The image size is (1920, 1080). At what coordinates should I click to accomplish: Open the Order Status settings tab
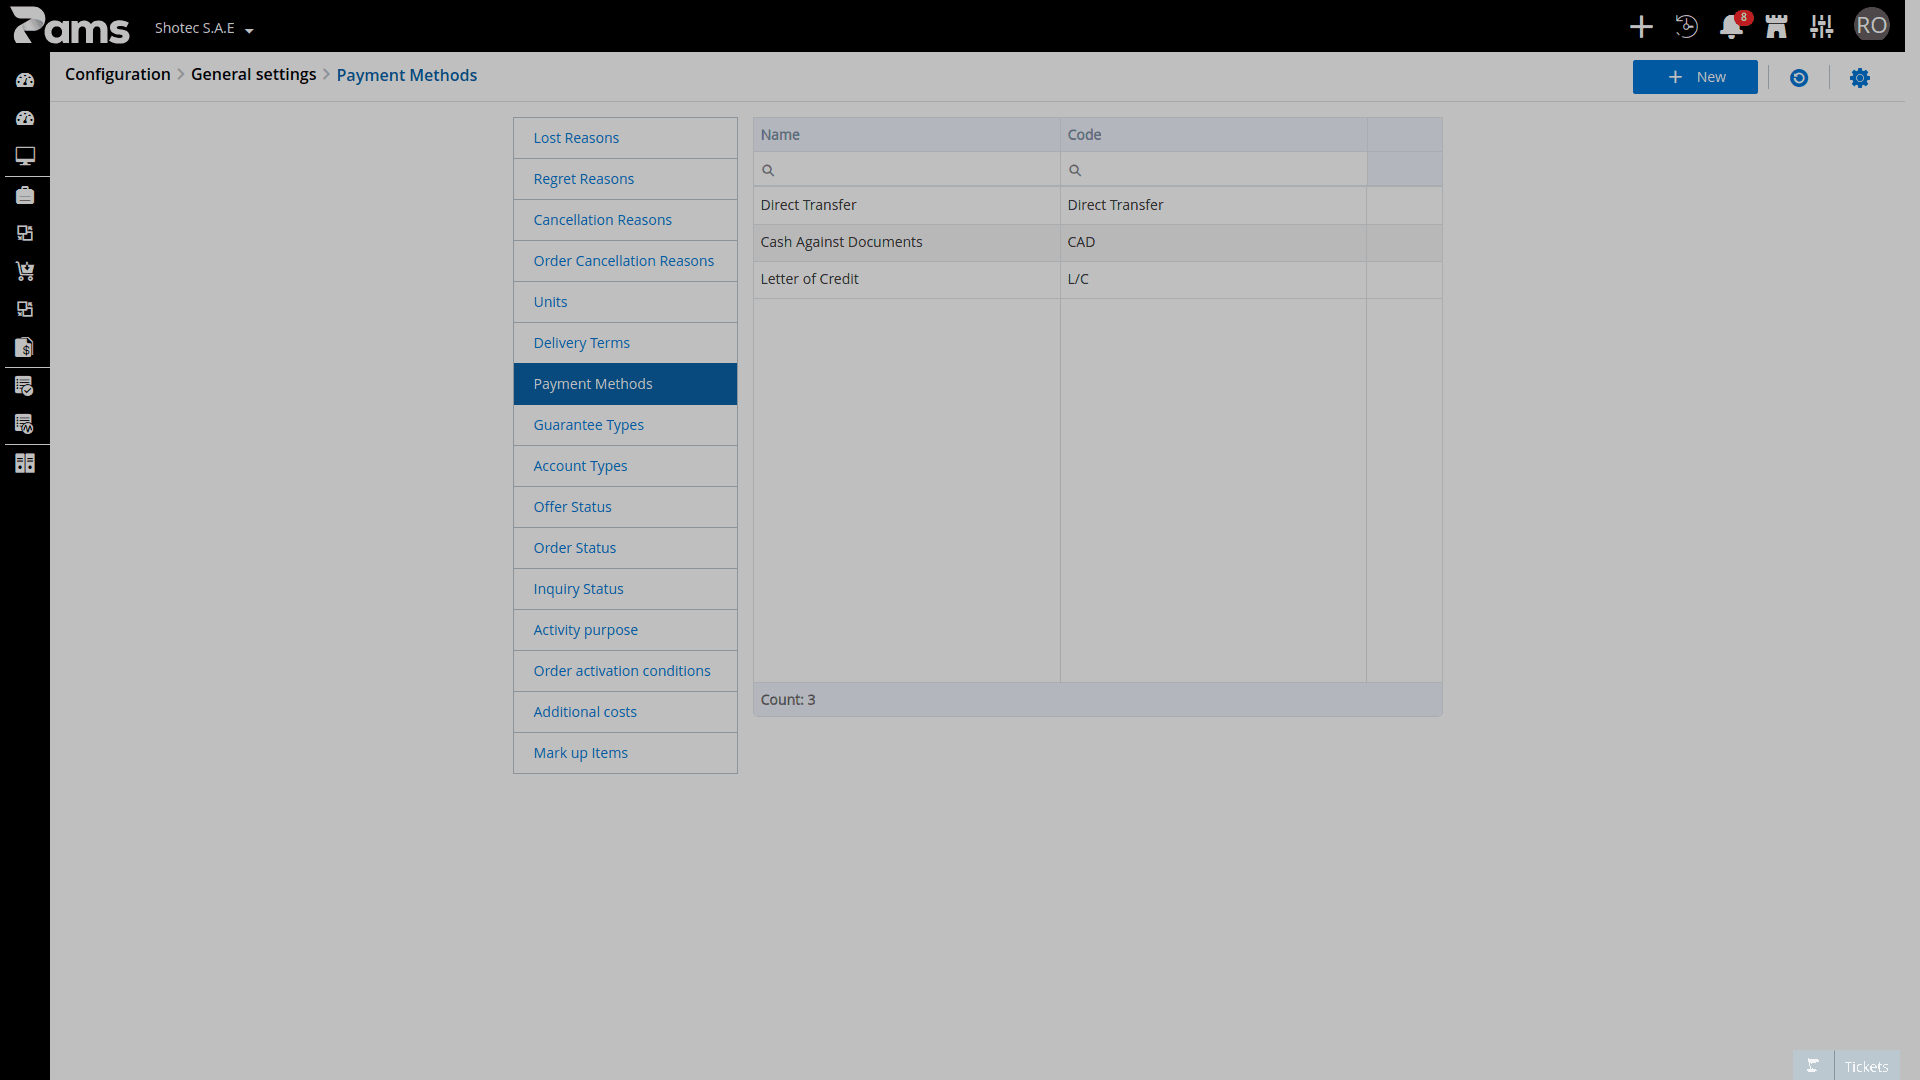pyautogui.click(x=625, y=548)
